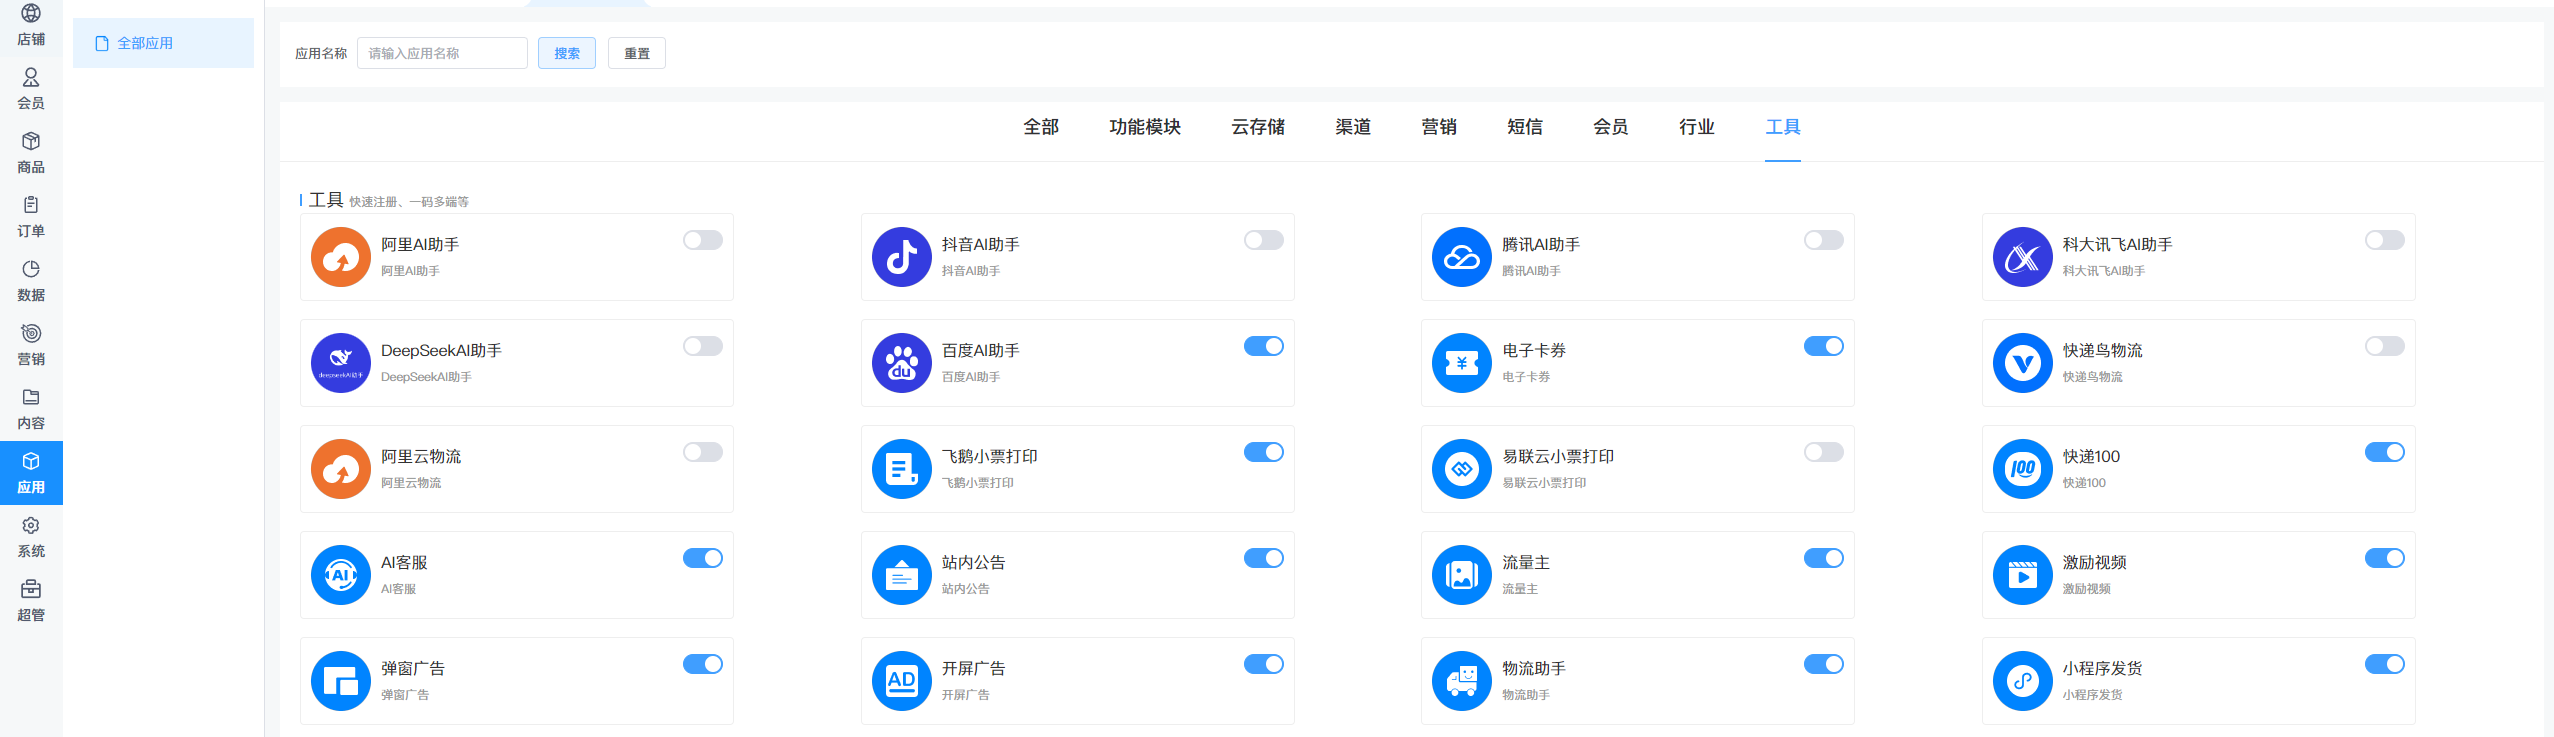Open the 内容 sidebar section
Image resolution: width=2554 pixels, height=737 pixels.
coord(31,409)
